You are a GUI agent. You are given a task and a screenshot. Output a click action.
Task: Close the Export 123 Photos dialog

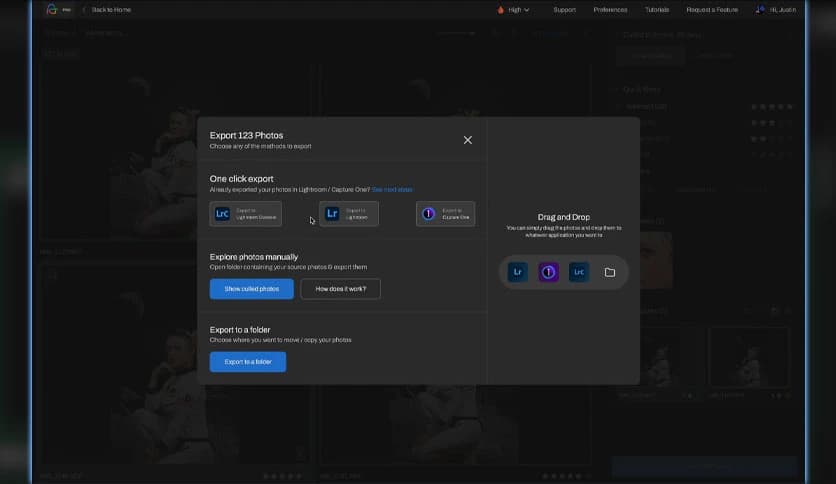(467, 140)
